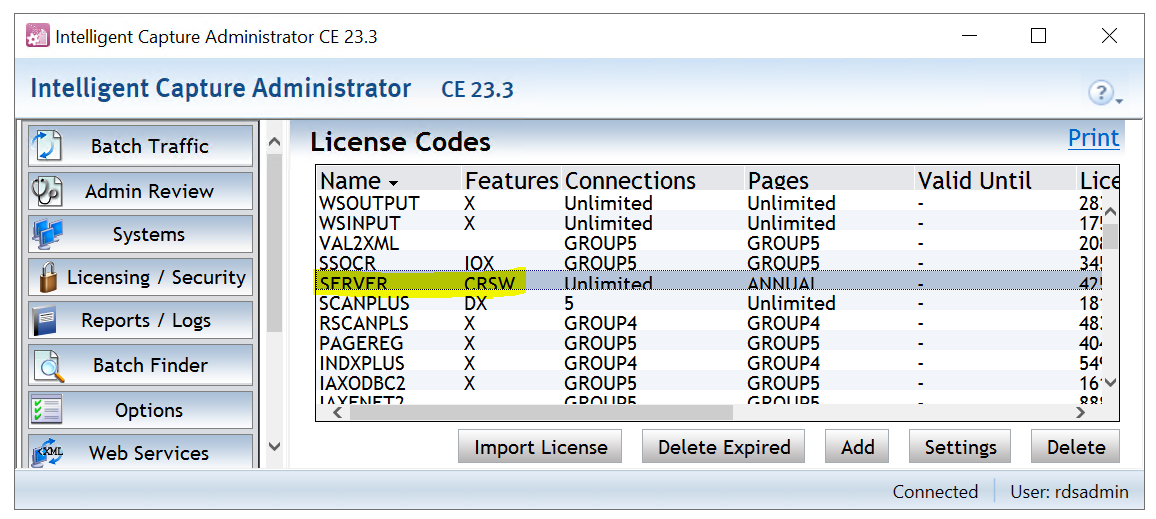Open the Batch Traffic section
Viewport: 1156px width, 519px height.
pyautogui.click(x=141, y=146)
